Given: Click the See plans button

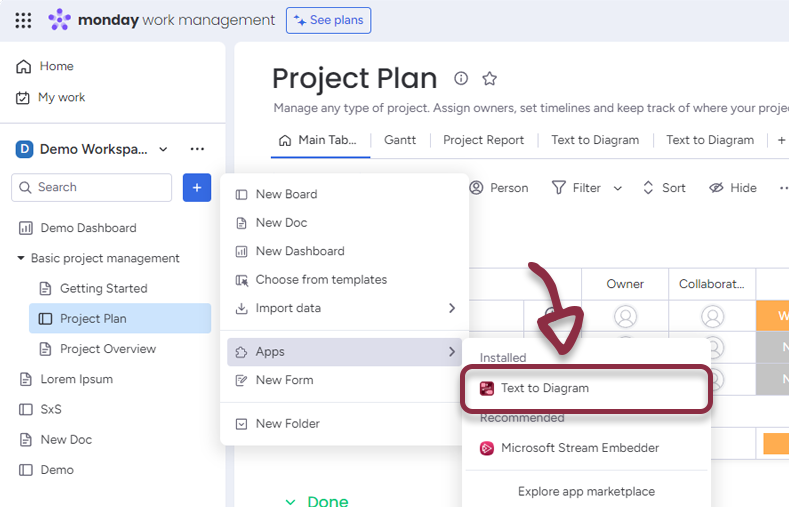Looking at the screenshot, I should pyautogui.click(x=328, y=20).
